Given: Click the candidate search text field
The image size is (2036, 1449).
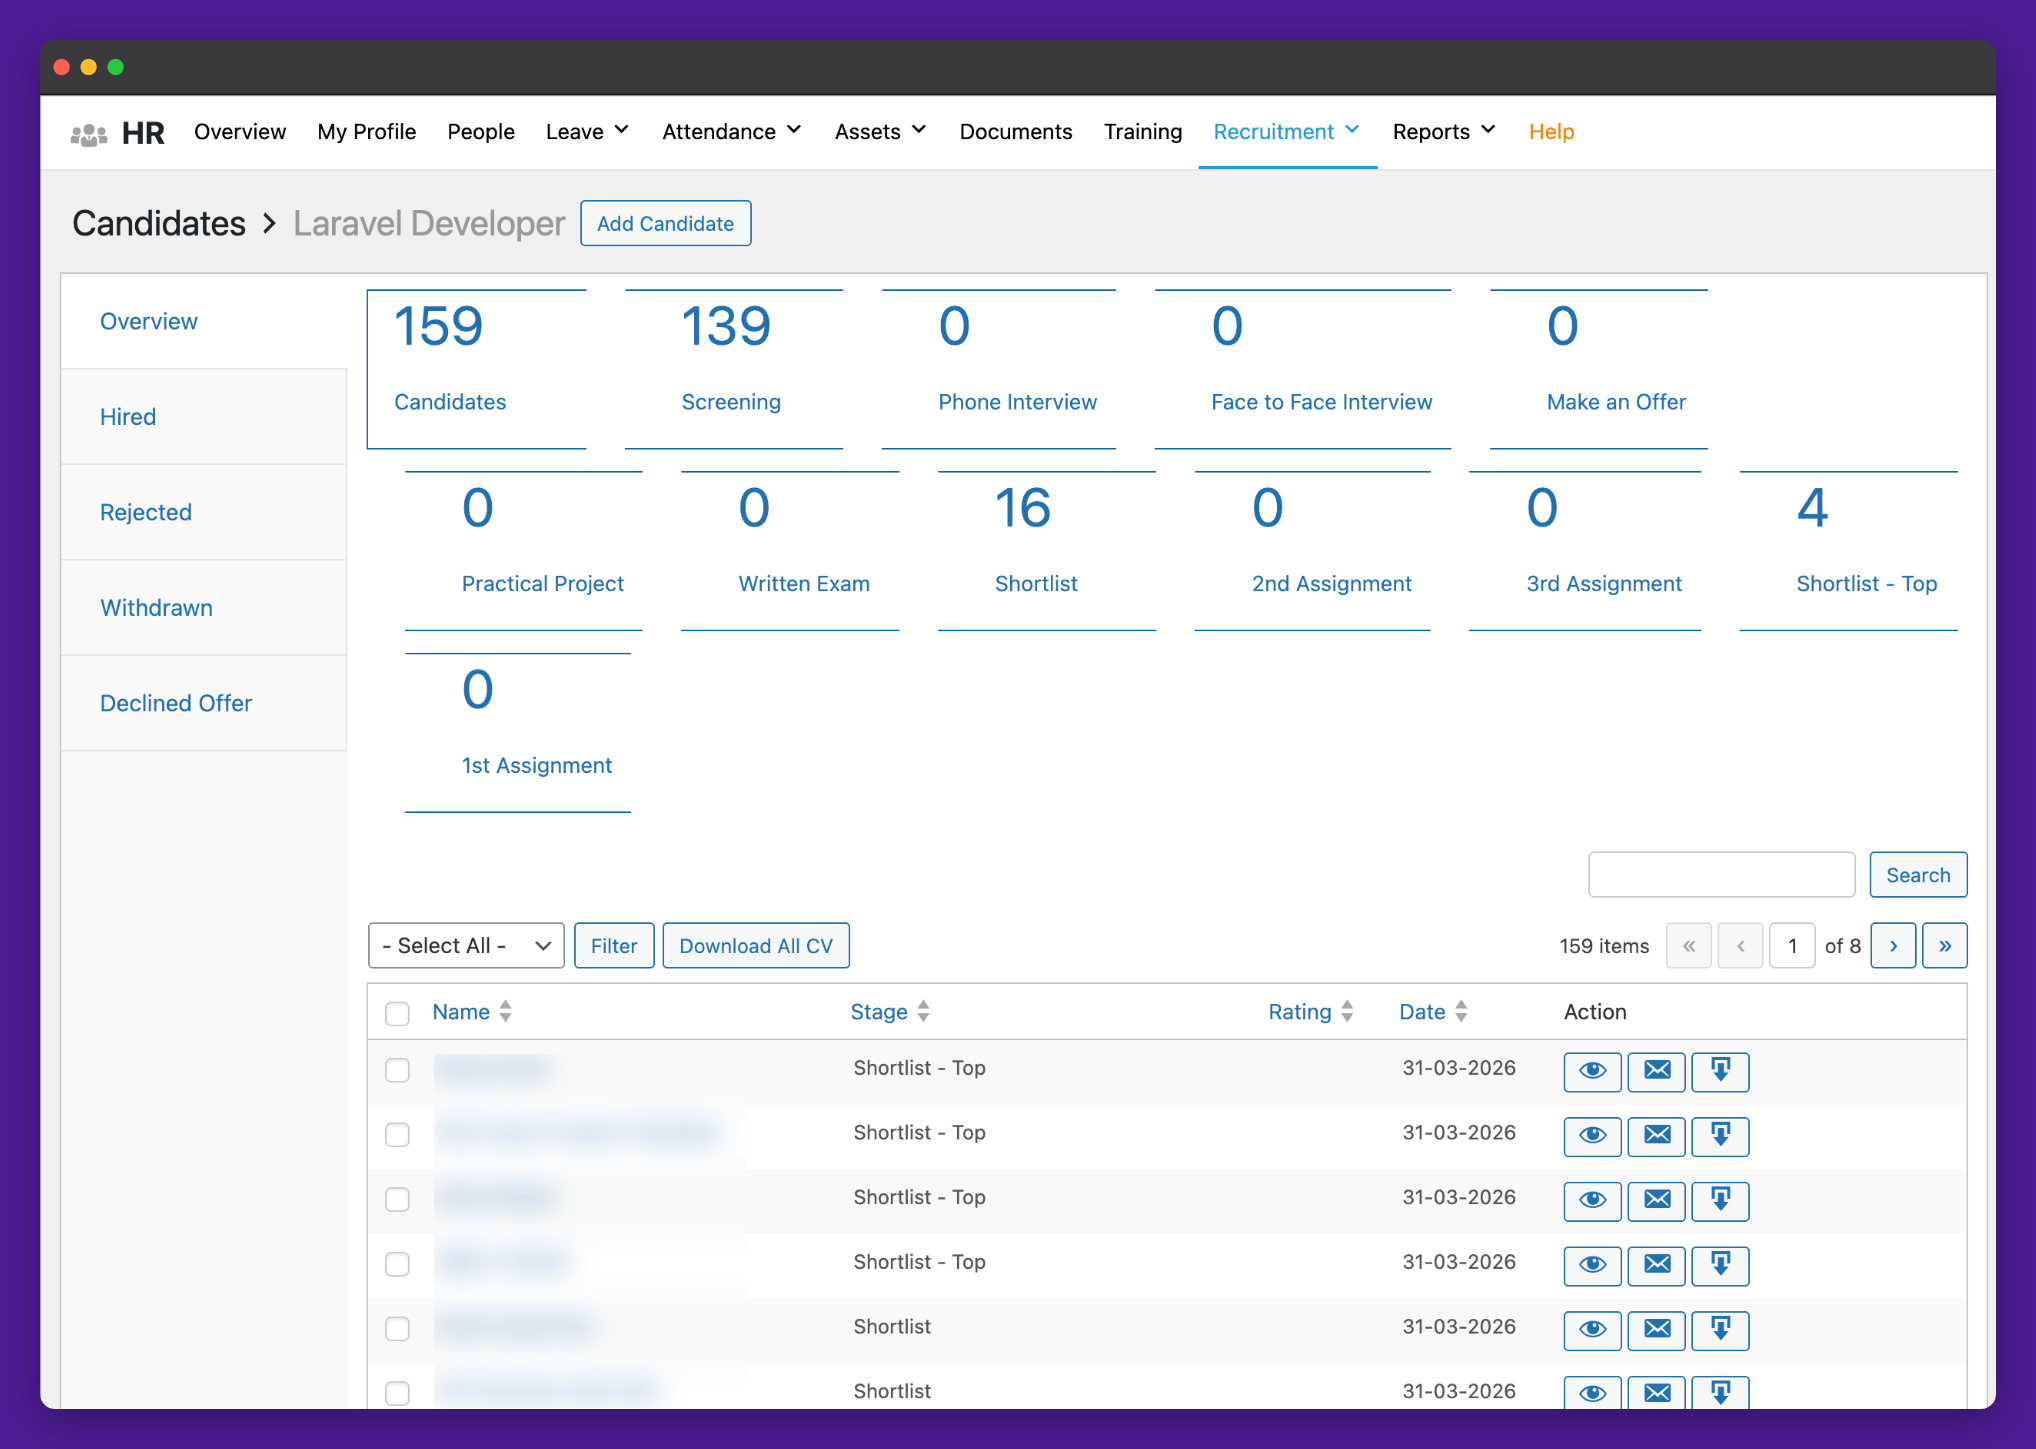Looking at the screenshot, I should click(1721, 875).
